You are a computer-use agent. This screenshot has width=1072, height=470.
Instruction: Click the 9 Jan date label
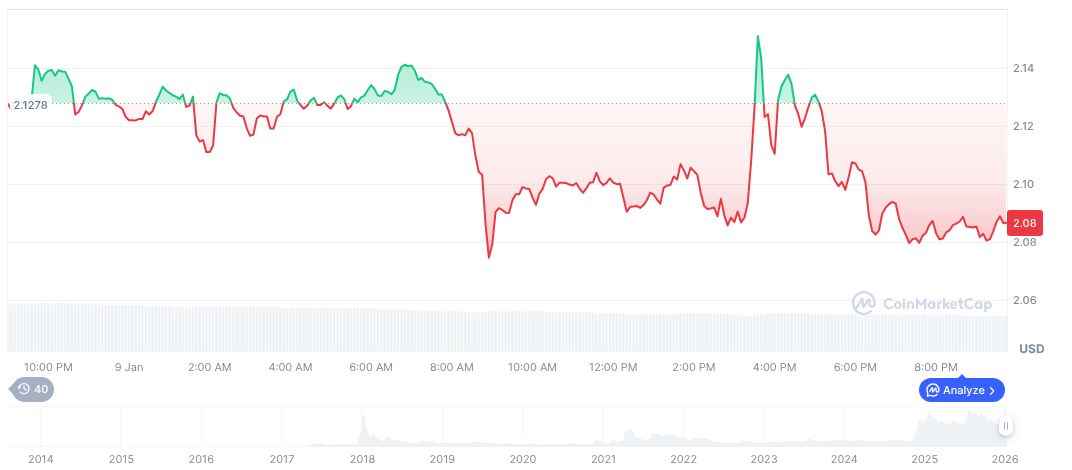coord(129,367)
